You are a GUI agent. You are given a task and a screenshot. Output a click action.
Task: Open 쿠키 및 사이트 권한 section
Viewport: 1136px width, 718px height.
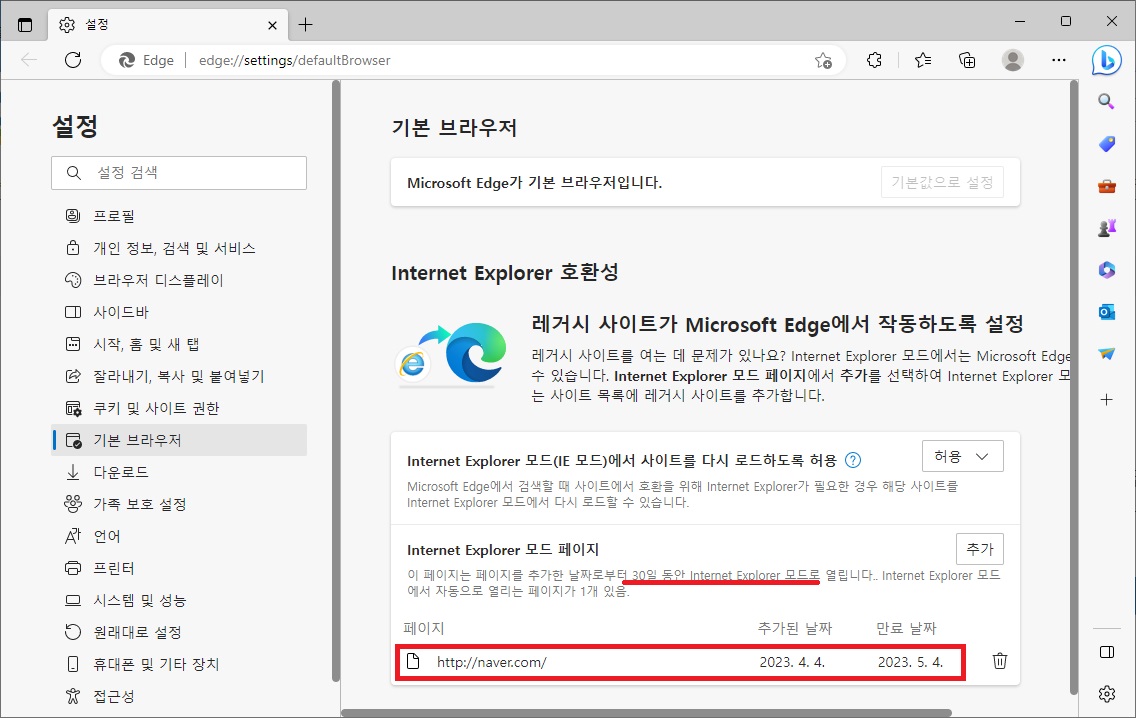coord(179,408)
